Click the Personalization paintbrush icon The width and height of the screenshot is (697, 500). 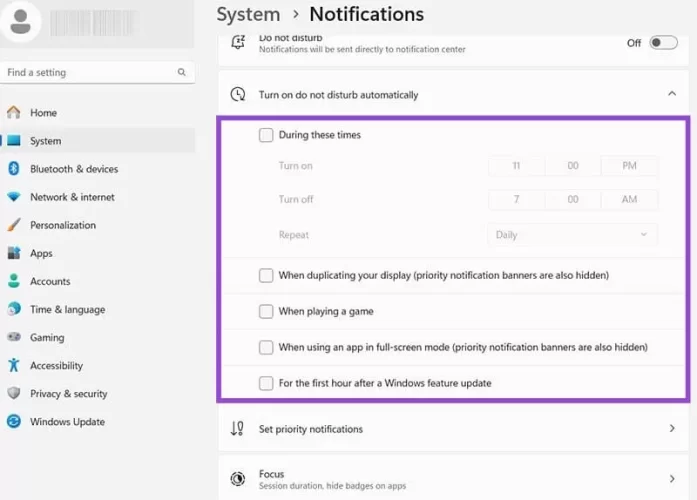pyautogui.click(x=14, y=225)
